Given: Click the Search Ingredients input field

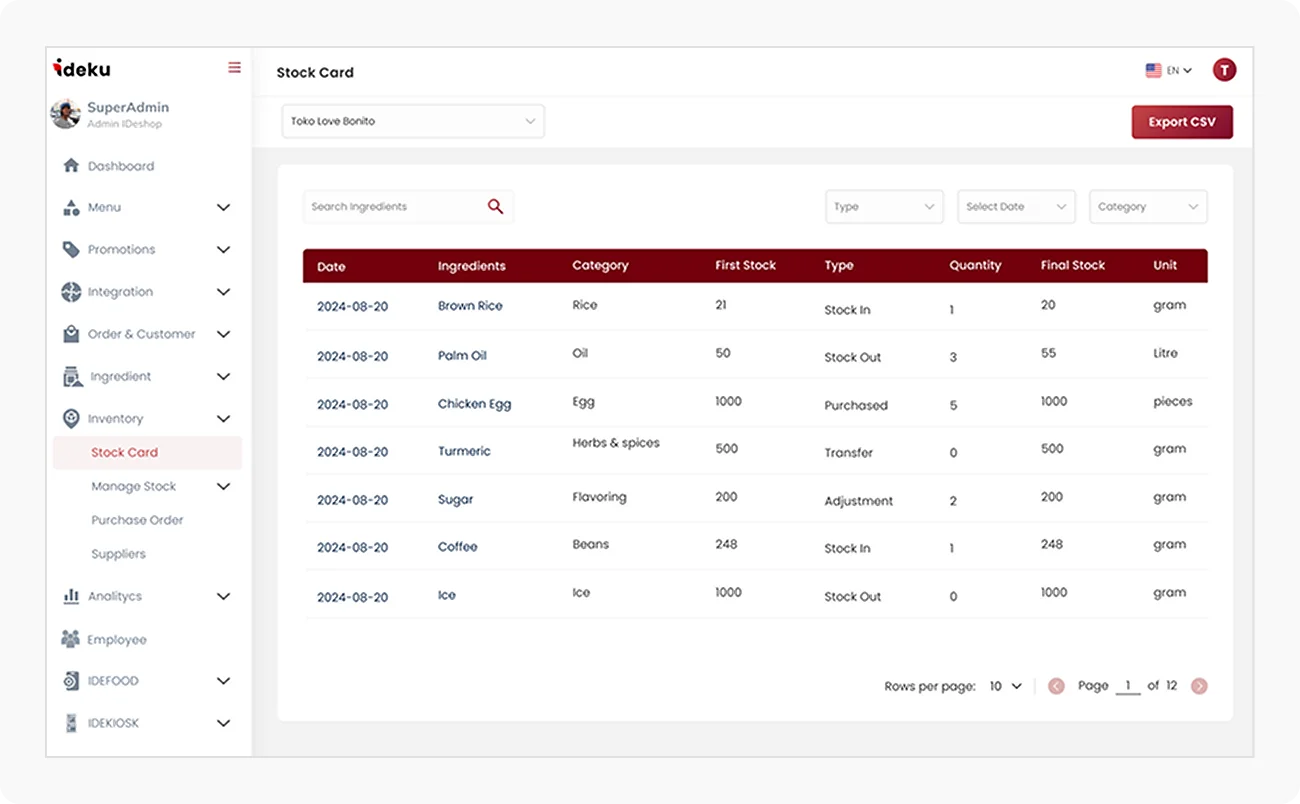Looking at the screenshot, I should (408, 207).
